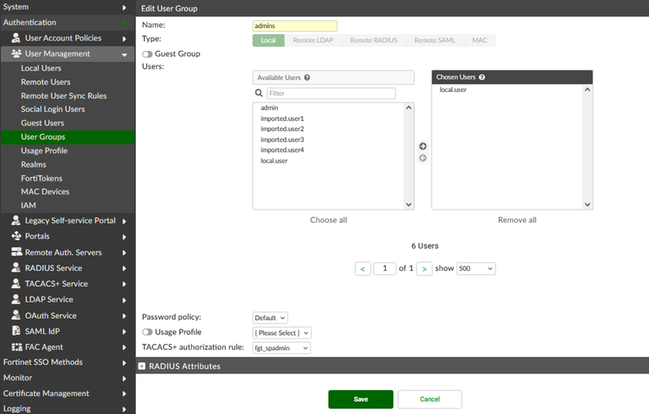Click the Available Users help icon

(x=307, y=77)
